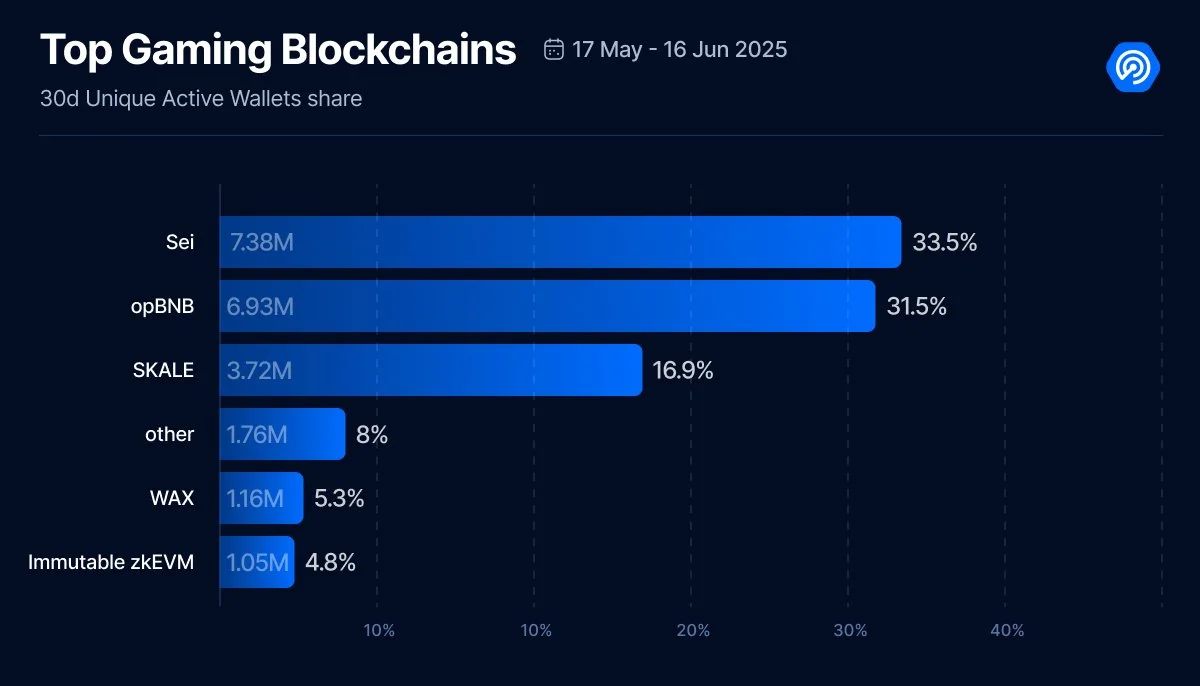Select the 17 May - 16 Jun 2025 date range
The height and width of the screenshot is (686, 1200).
tap(680, 49)
